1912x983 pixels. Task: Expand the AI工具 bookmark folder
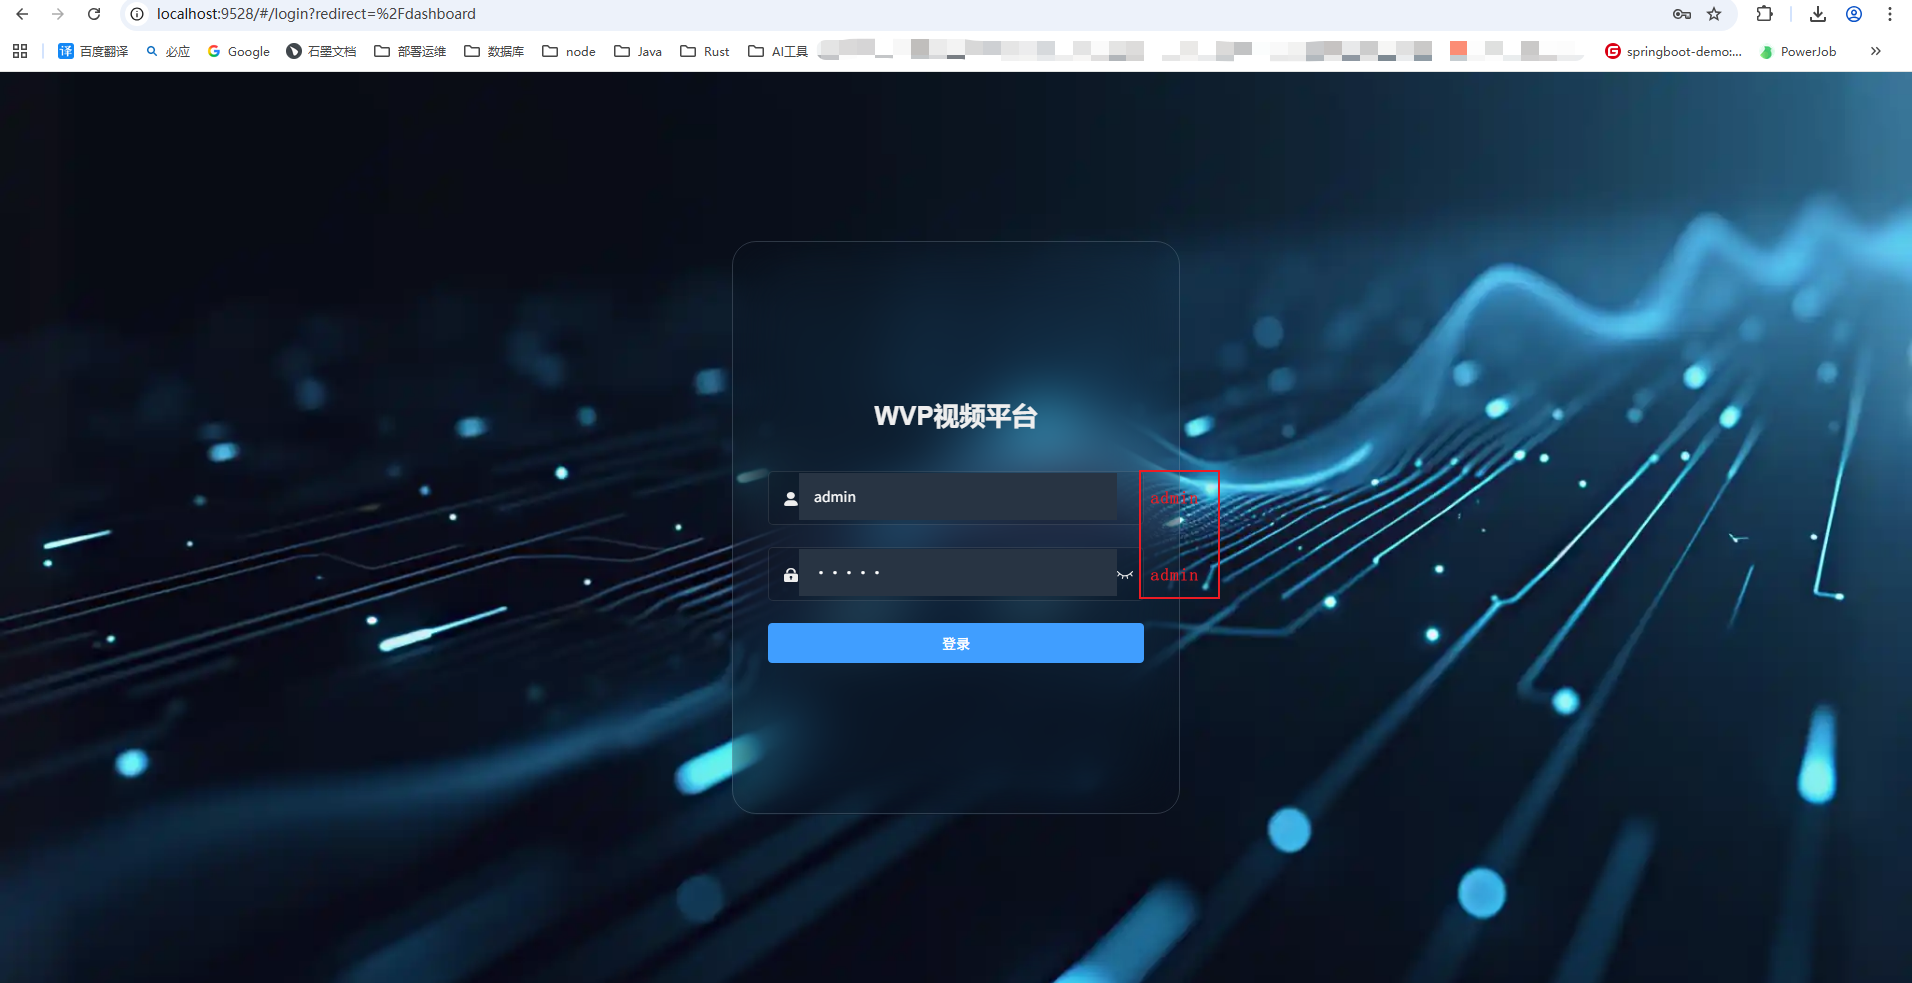pyautogui.click(x=778, y=51)
